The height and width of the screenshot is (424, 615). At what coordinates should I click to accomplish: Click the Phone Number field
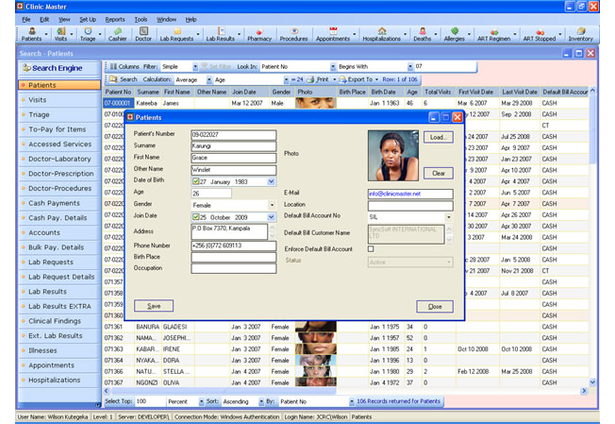click(x=233, y=246)
